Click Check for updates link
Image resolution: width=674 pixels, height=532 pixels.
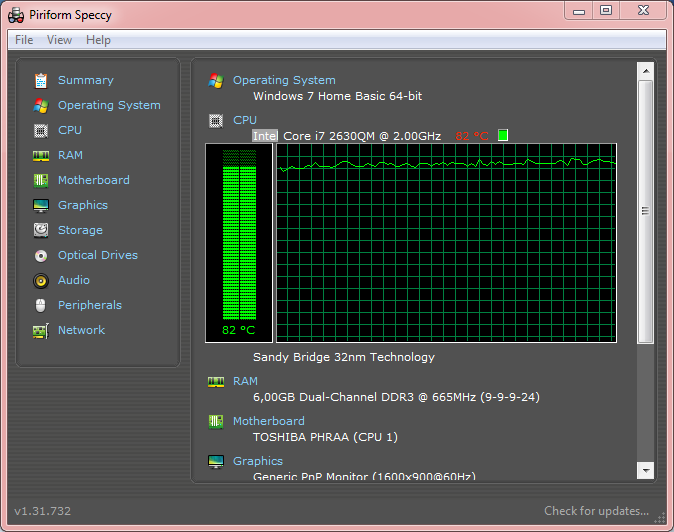pyautogui.click(x=597, y=511)
